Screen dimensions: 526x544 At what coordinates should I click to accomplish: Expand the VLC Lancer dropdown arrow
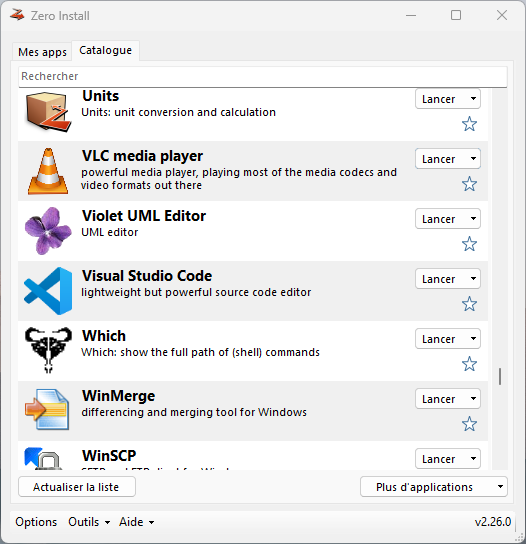tap(473, 159)
